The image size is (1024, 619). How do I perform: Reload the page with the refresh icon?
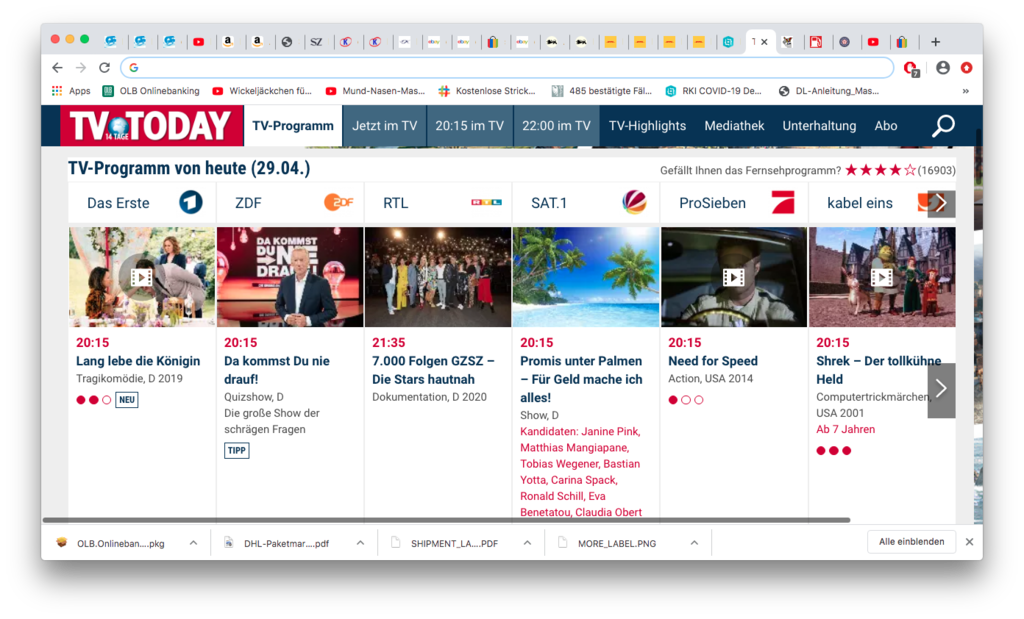point(104,67)
